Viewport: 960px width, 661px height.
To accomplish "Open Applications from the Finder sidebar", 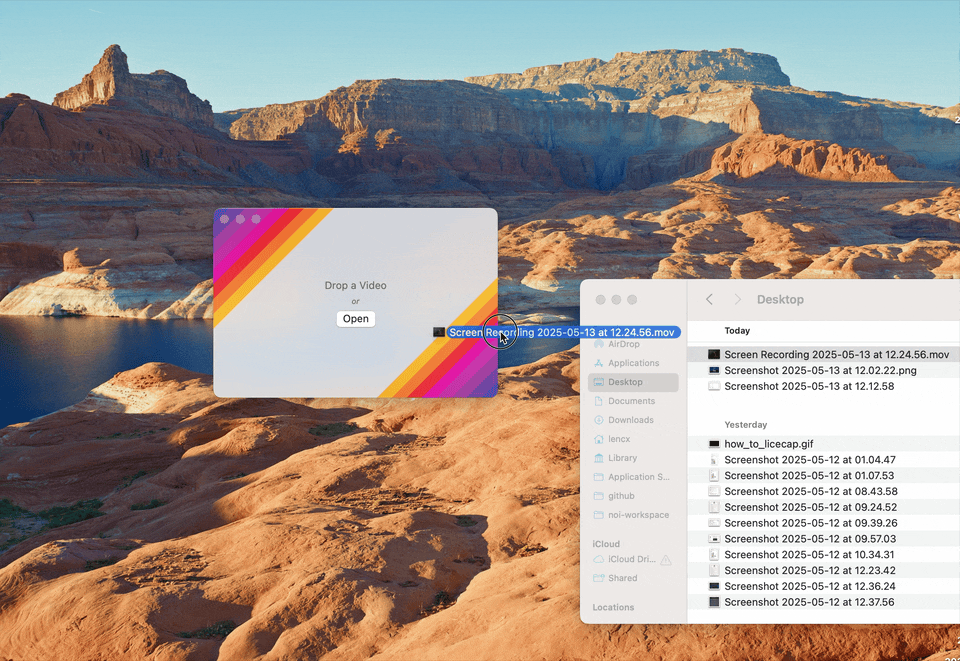I will (633, 363).
